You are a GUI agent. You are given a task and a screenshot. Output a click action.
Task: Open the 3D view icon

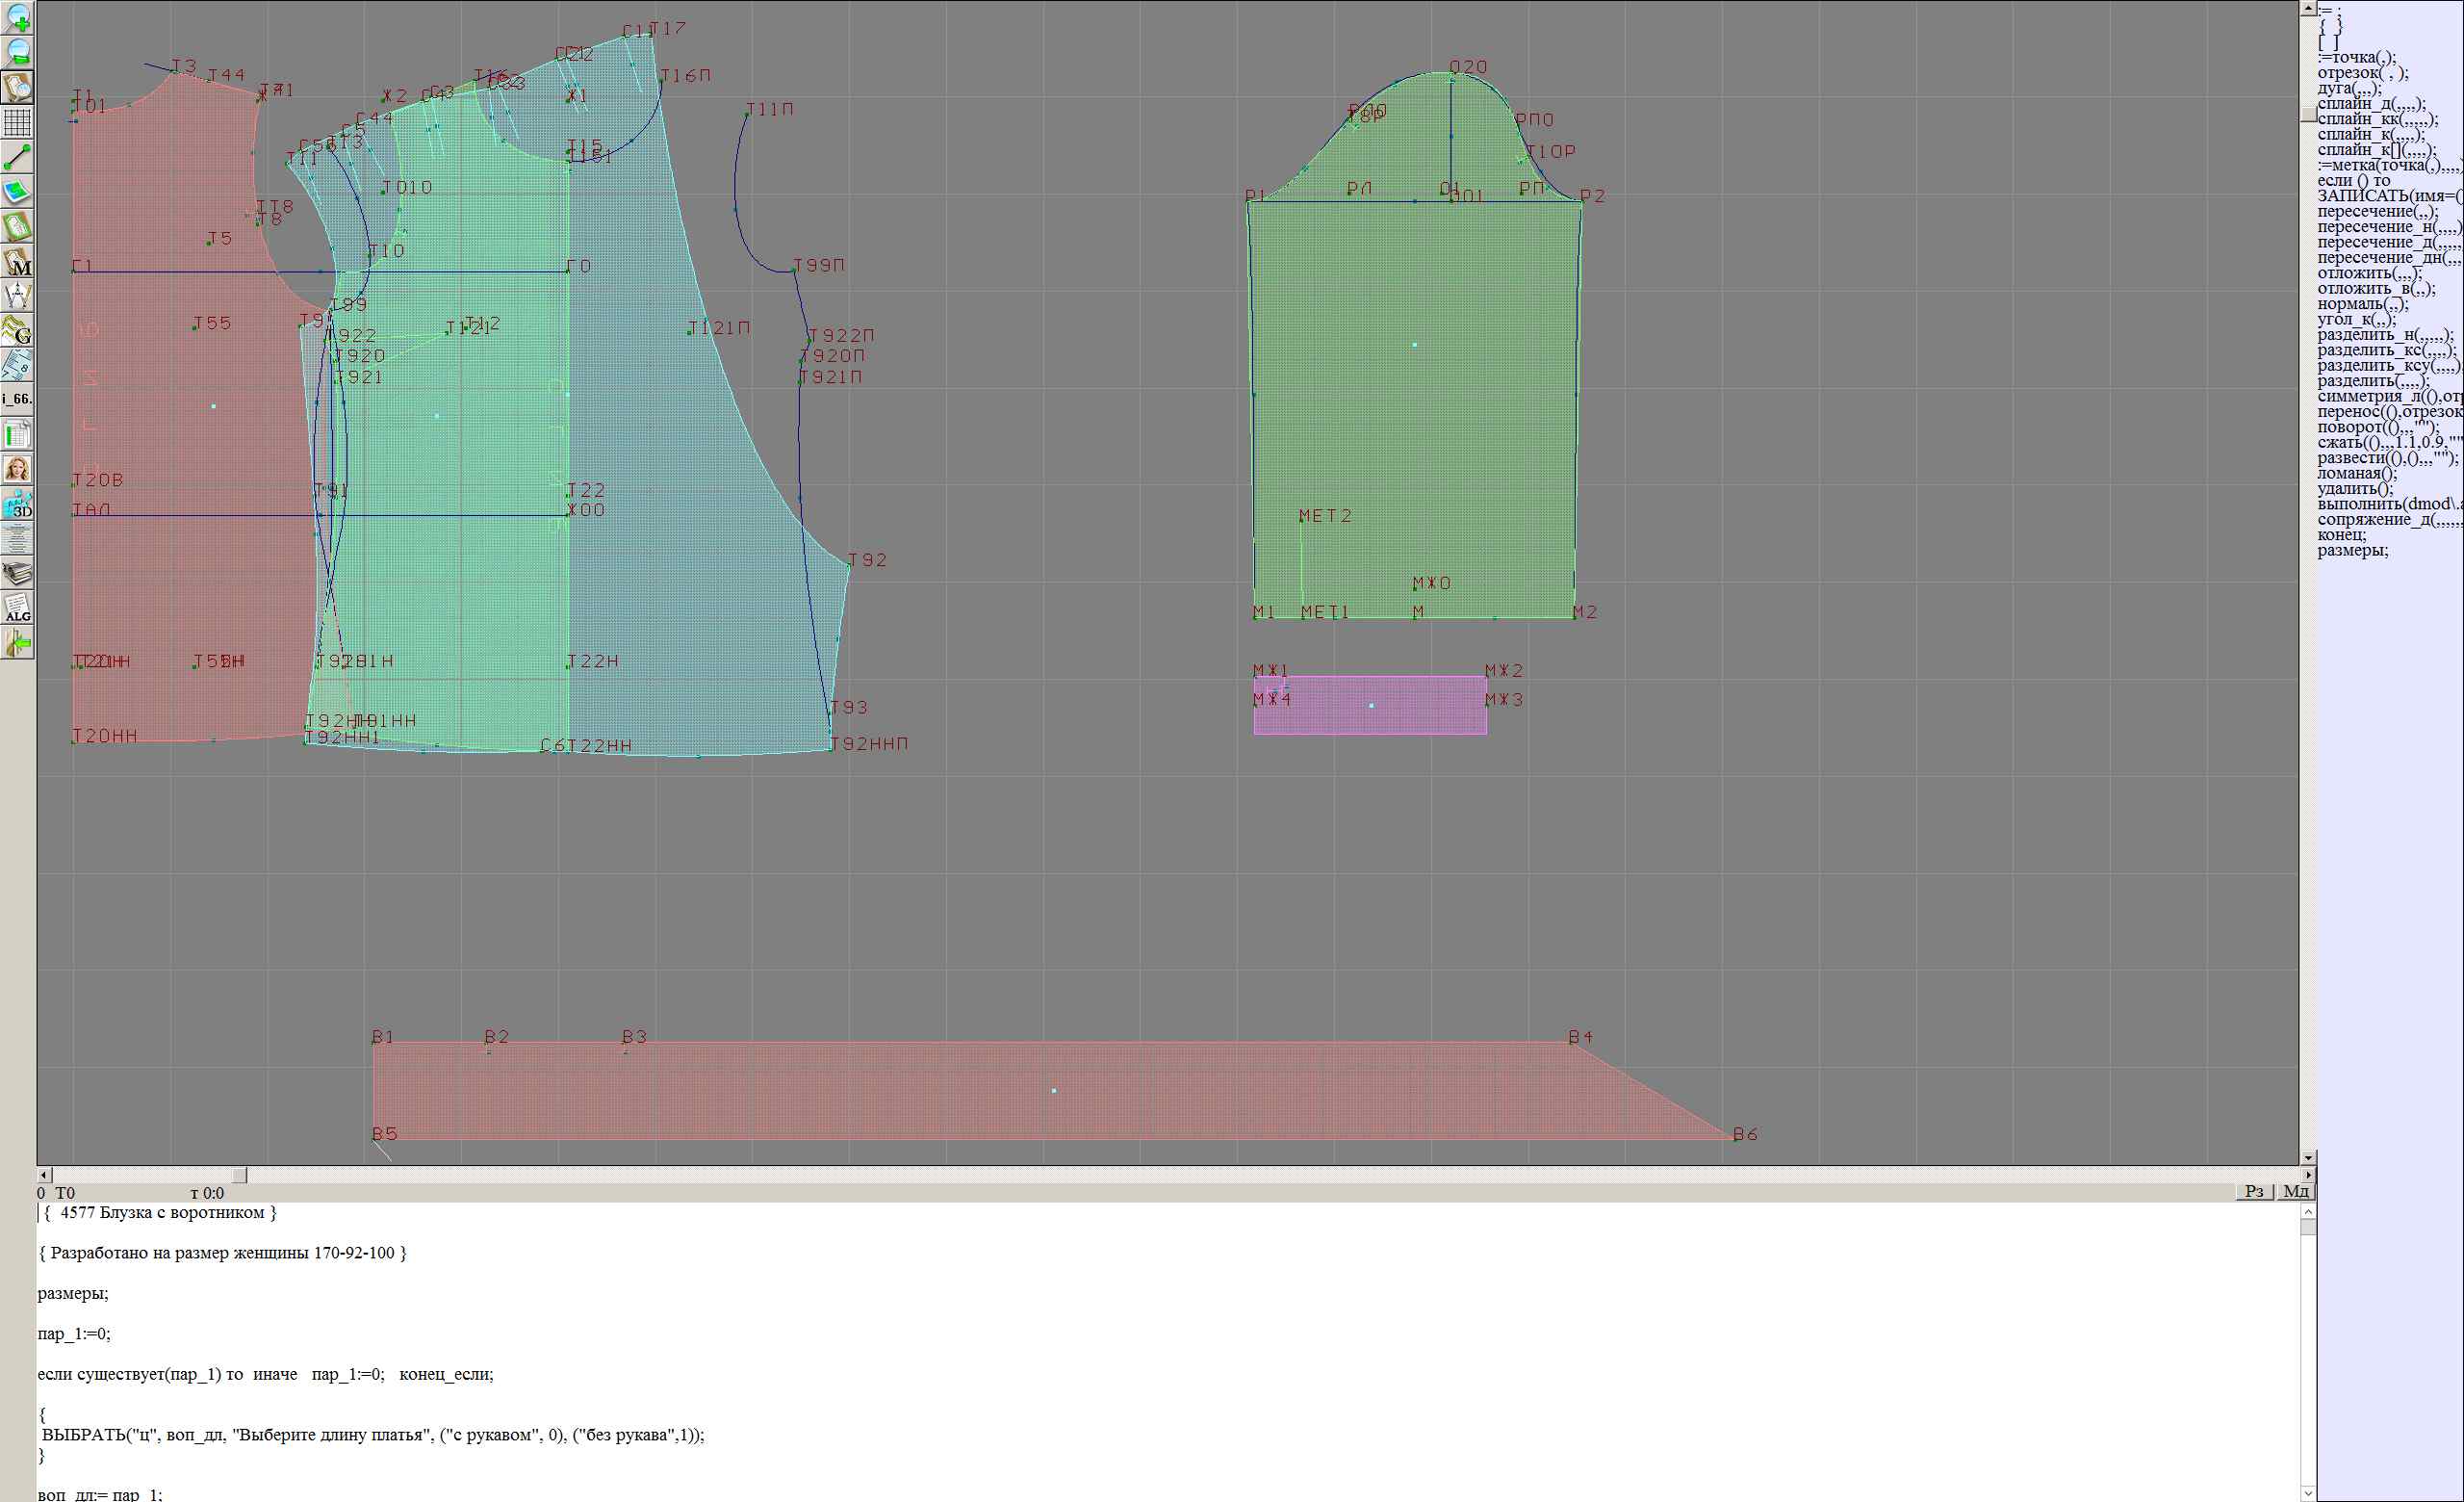[18, 504]
